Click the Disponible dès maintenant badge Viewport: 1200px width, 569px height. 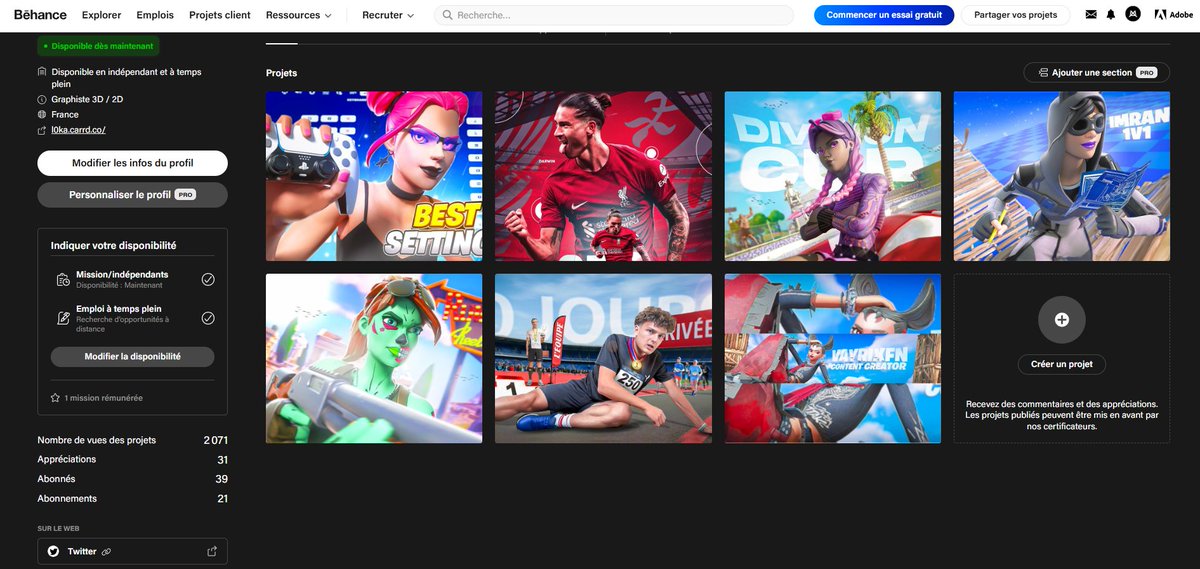coord(98,46)
